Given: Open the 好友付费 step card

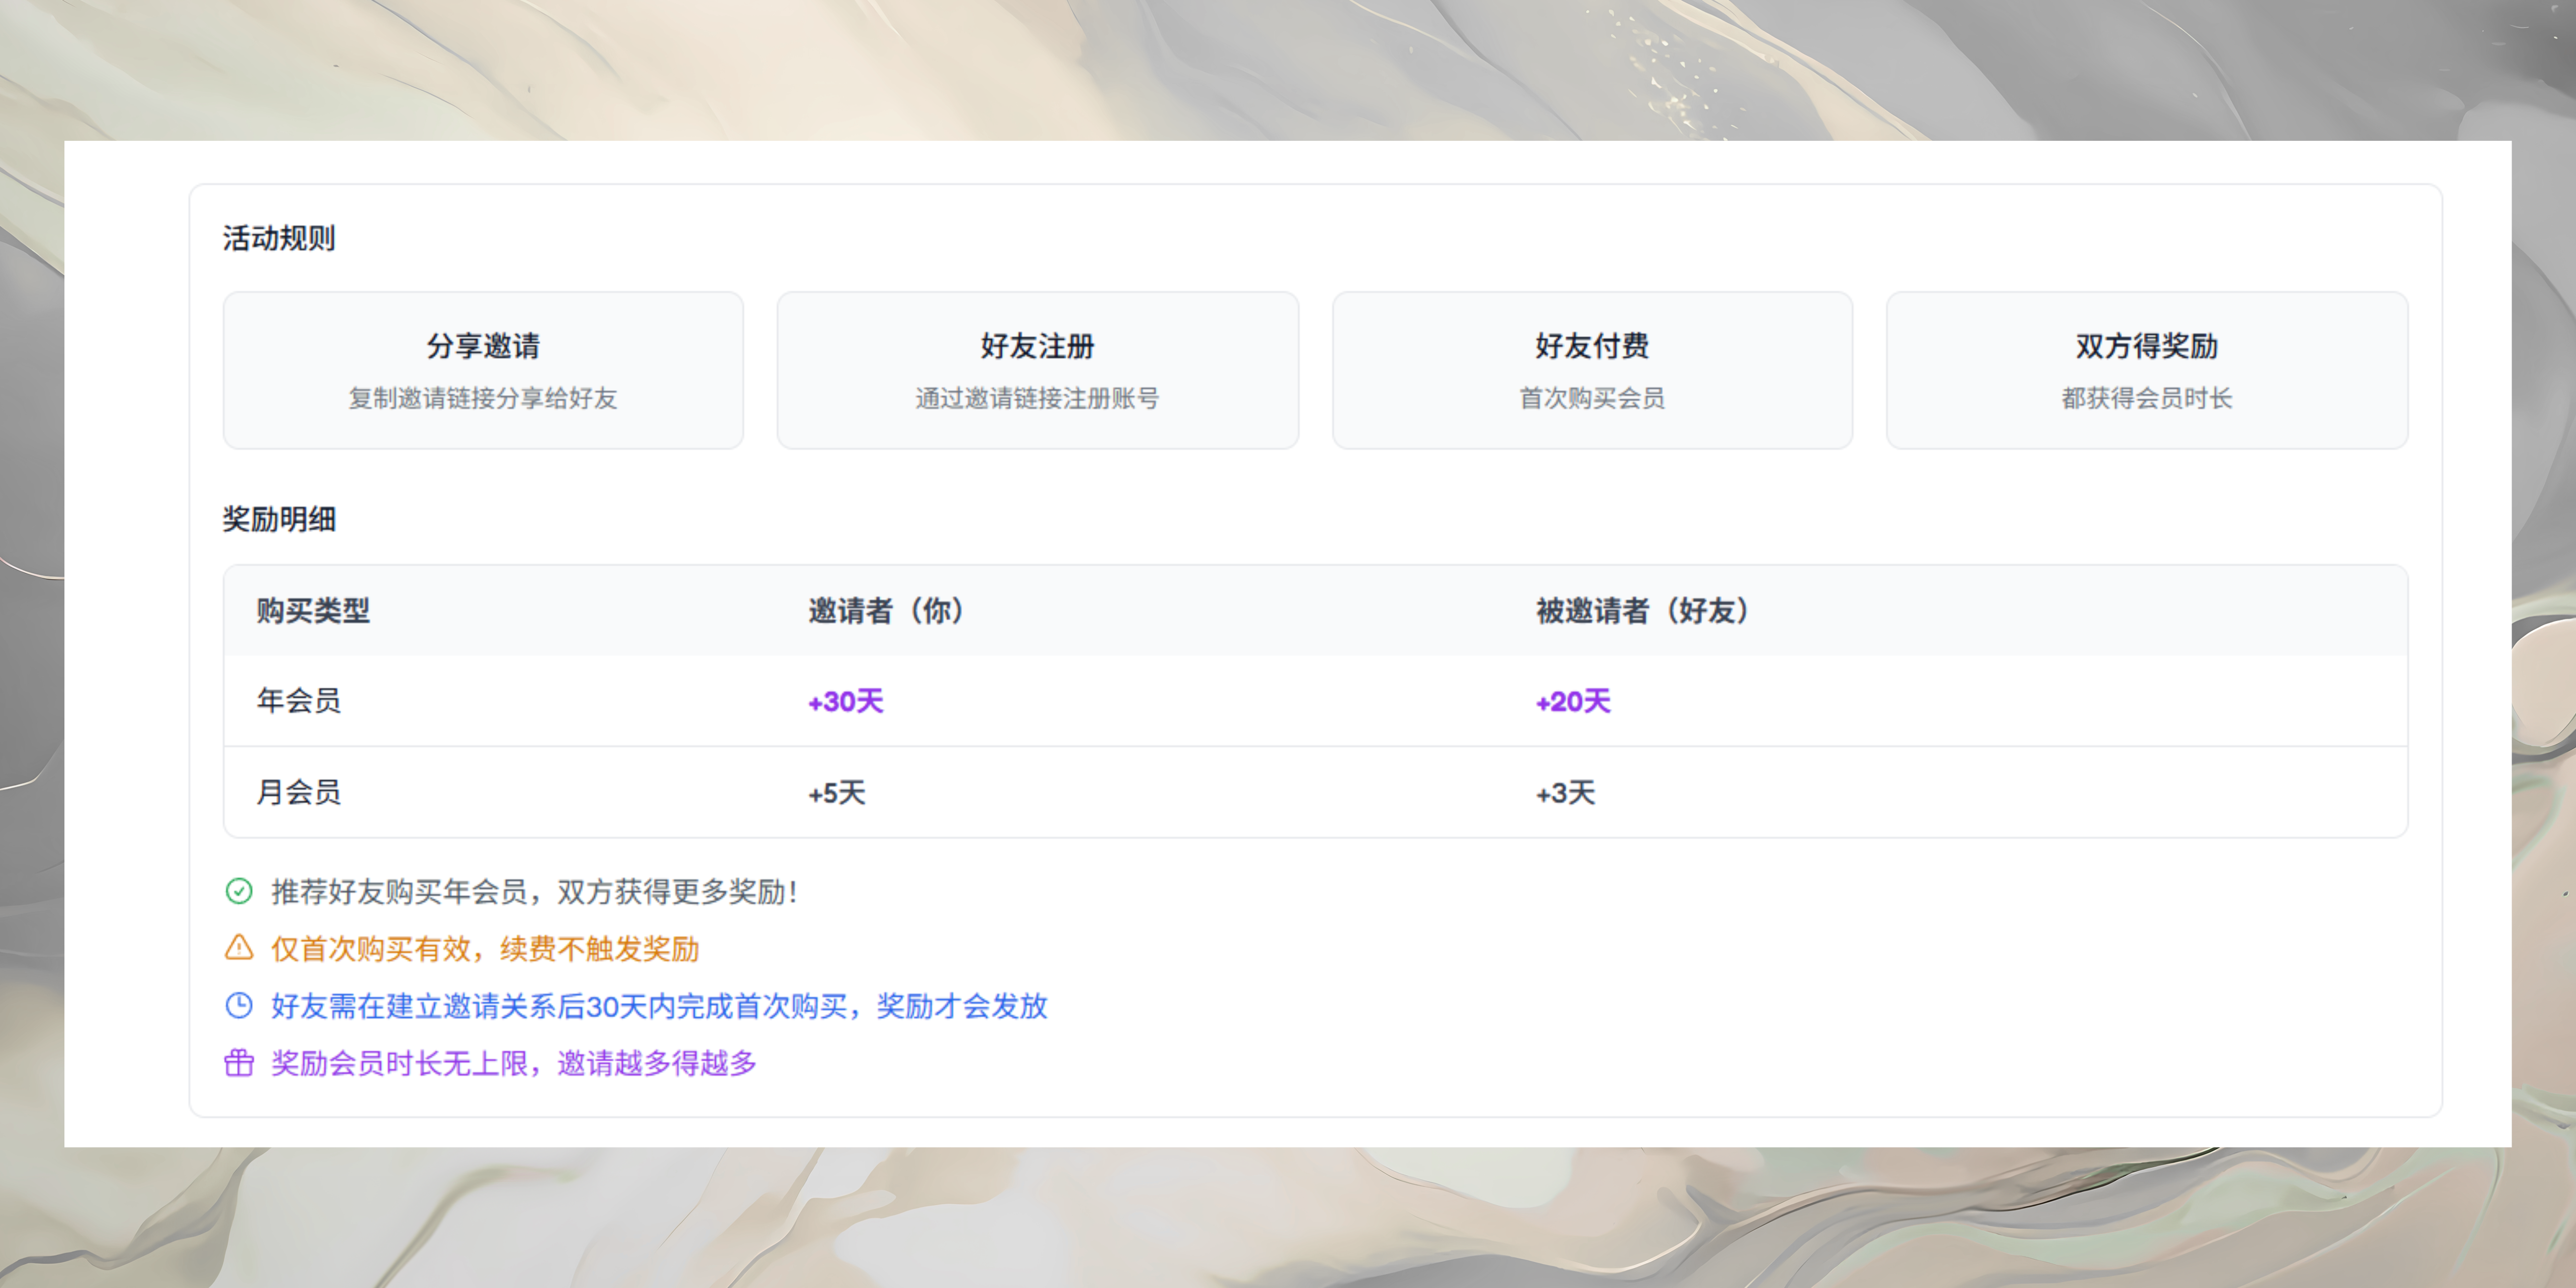Looking at the screenshot, I should (x=1592, y=370).
